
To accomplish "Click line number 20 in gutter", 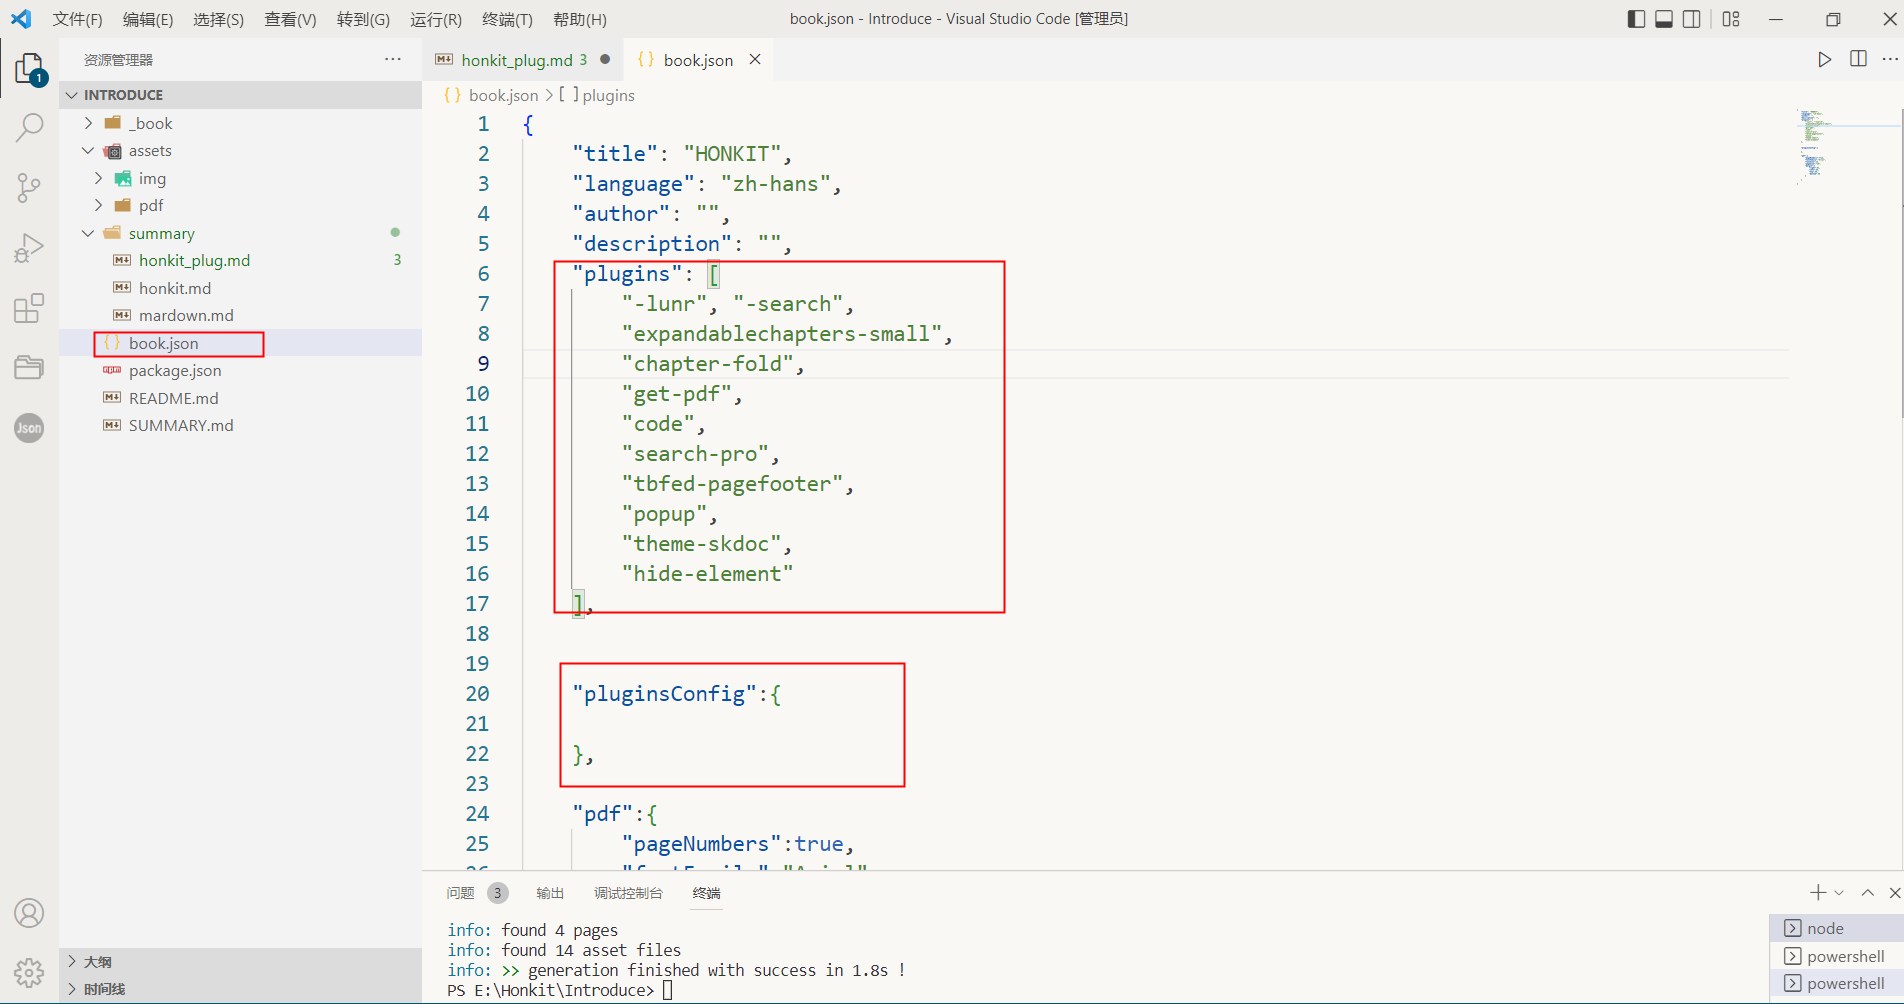I will point(477,693).
